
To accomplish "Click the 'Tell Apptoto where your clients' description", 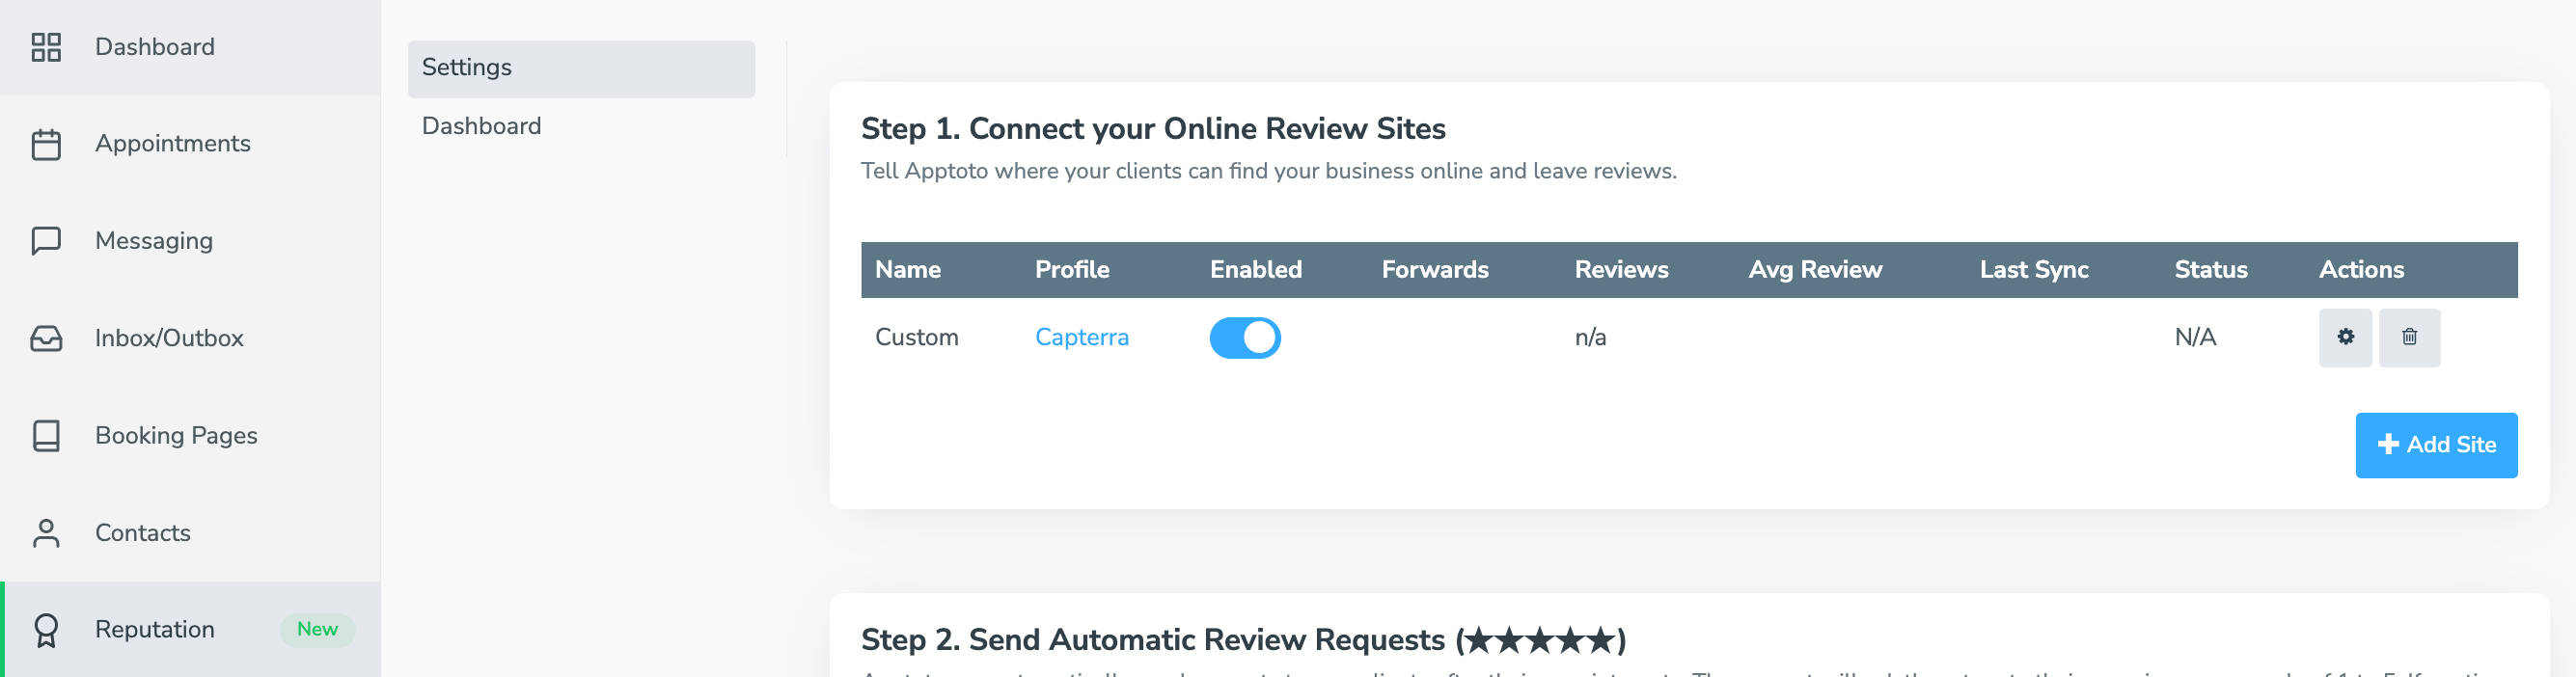I will tap(1268, 172).
